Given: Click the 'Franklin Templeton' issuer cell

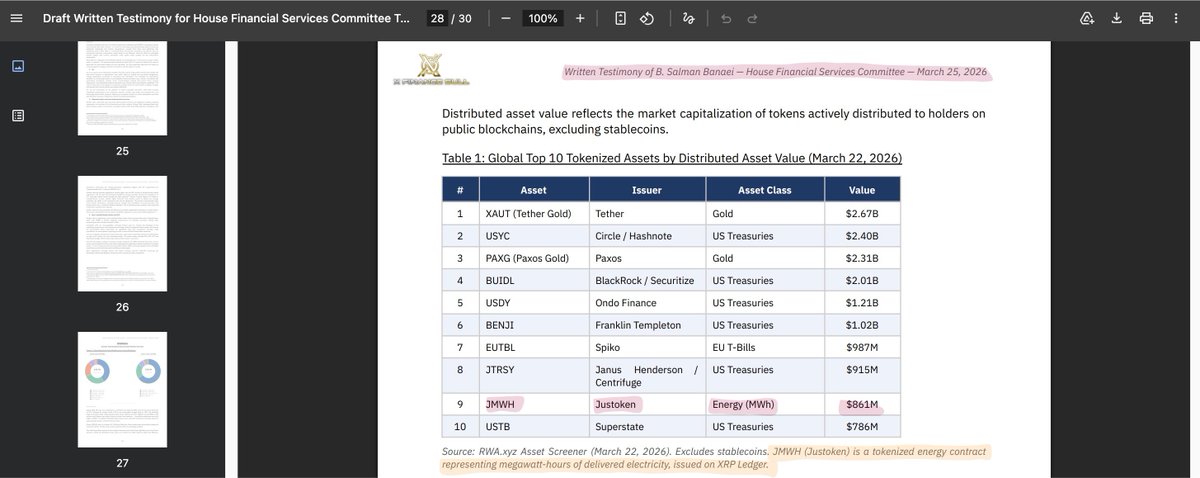Looking at the screenshot, I should point(647,325).
